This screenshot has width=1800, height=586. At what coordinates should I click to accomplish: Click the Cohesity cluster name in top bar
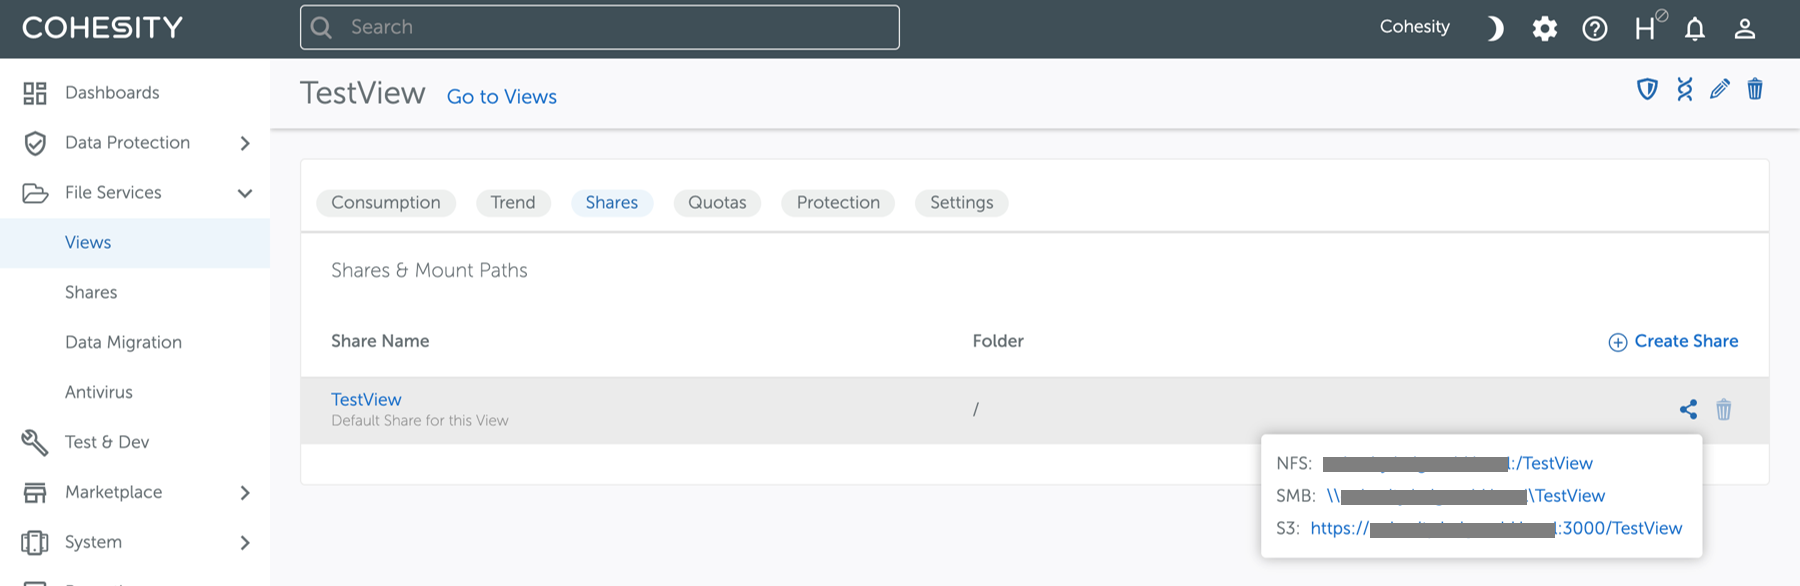1415,27
